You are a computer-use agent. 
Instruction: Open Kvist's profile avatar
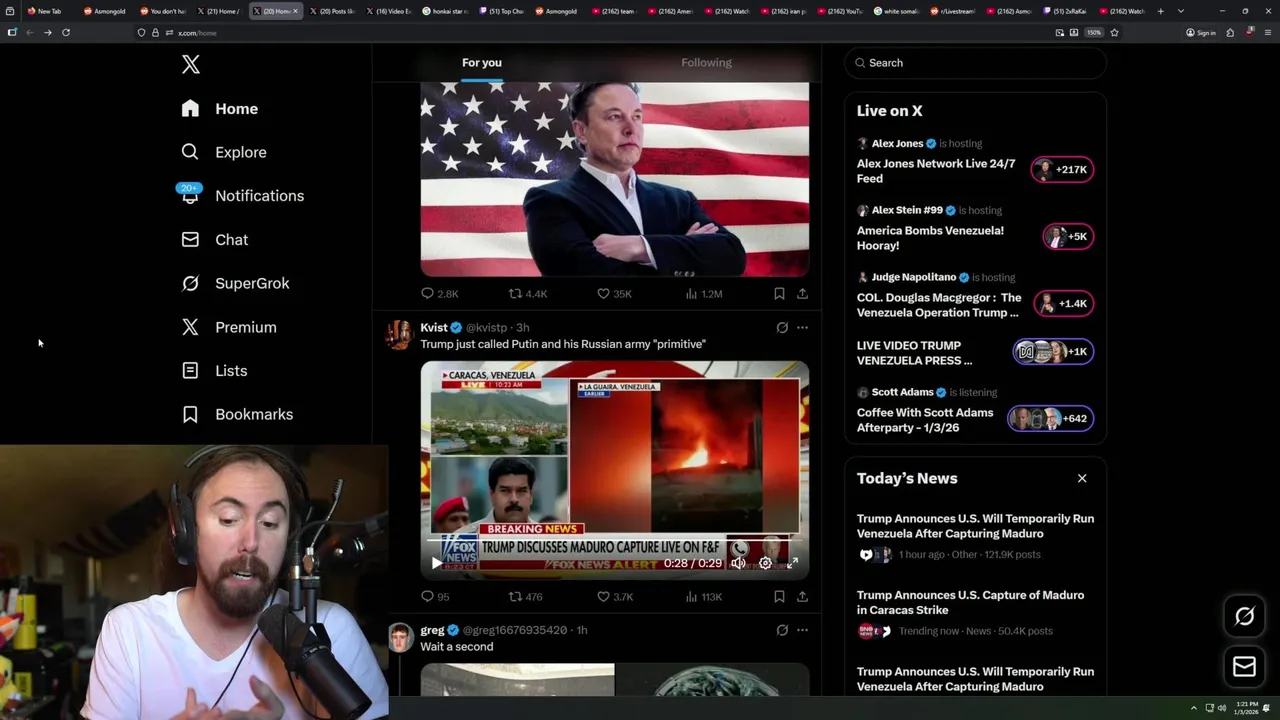pos(400,335)
